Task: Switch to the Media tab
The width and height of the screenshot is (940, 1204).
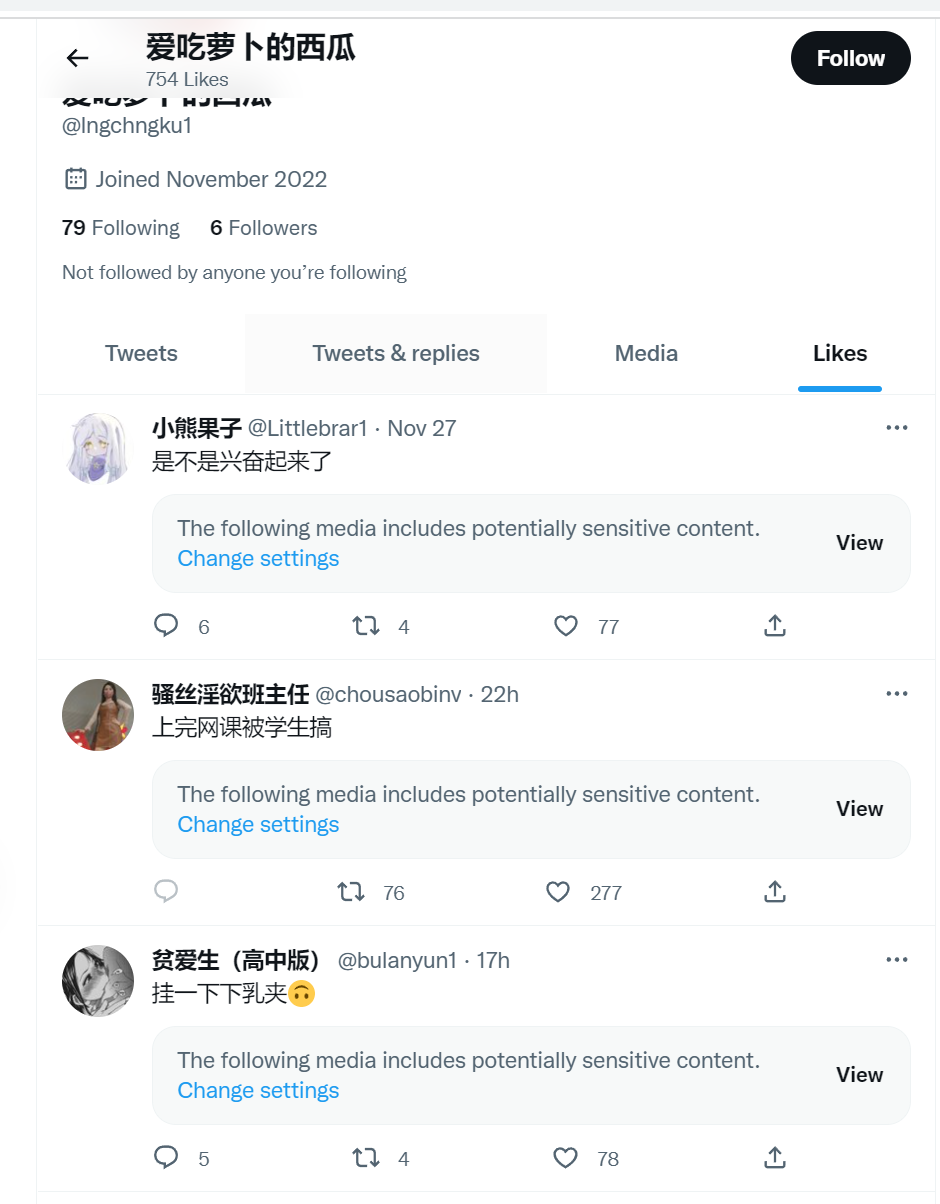Action: [x=646, y=353]
